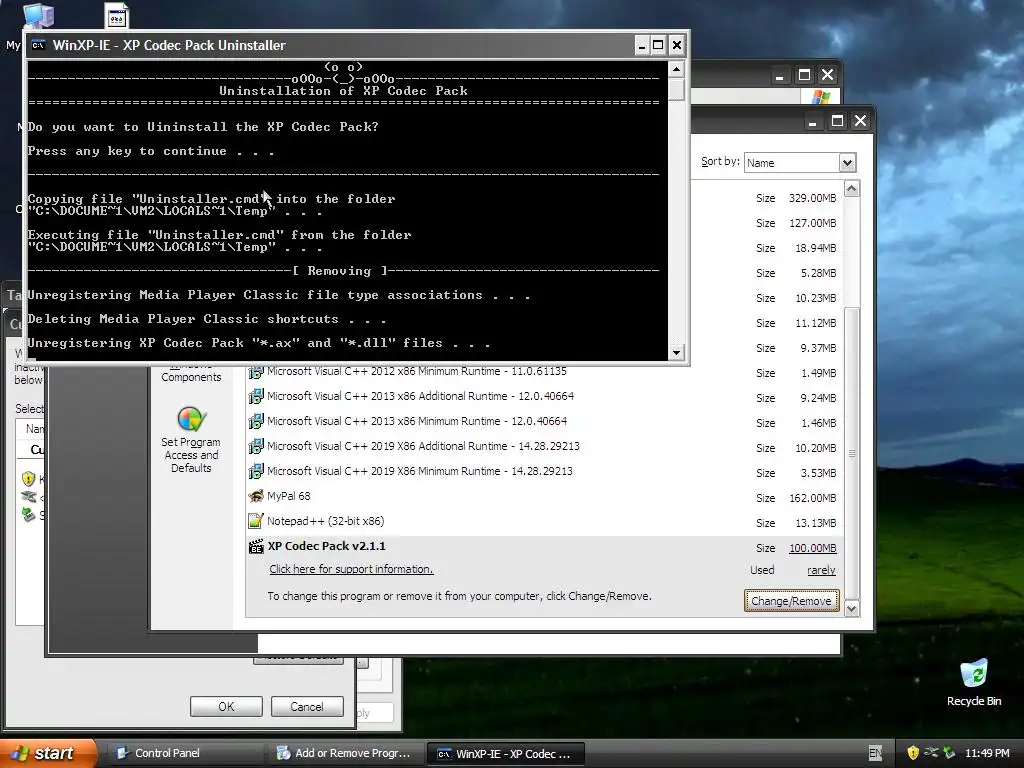The height and width of the screenshot is (768, 1024).
Task: Click the safely remove hardware tray icon
Action: (949, 753)
